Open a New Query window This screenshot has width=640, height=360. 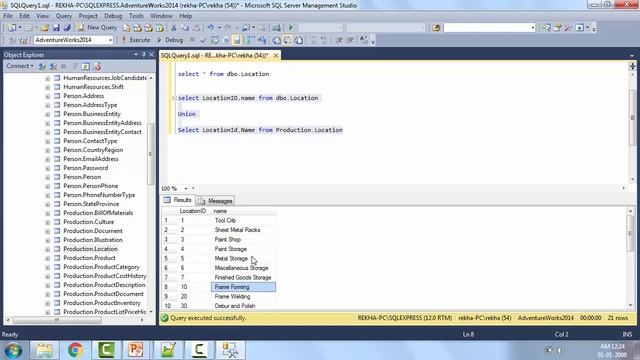coord(98,27)
